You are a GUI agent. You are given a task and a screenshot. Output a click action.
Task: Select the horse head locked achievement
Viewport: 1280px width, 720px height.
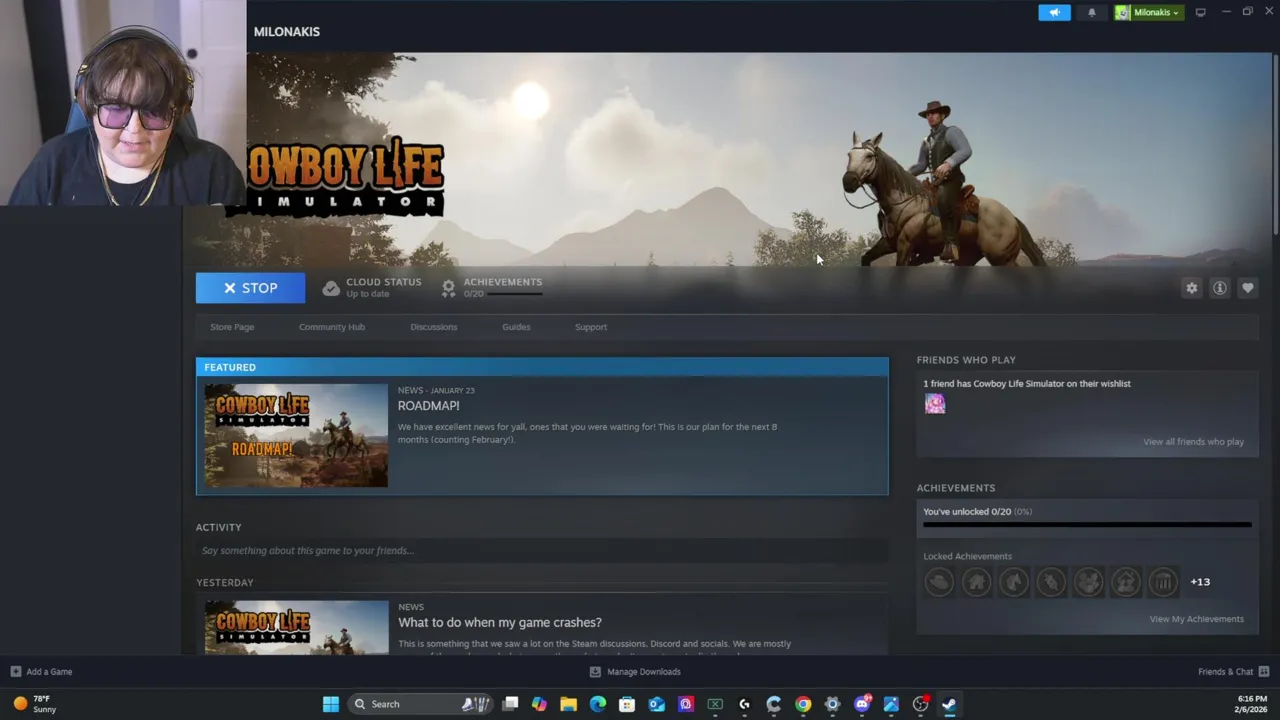coord(1014,582)
